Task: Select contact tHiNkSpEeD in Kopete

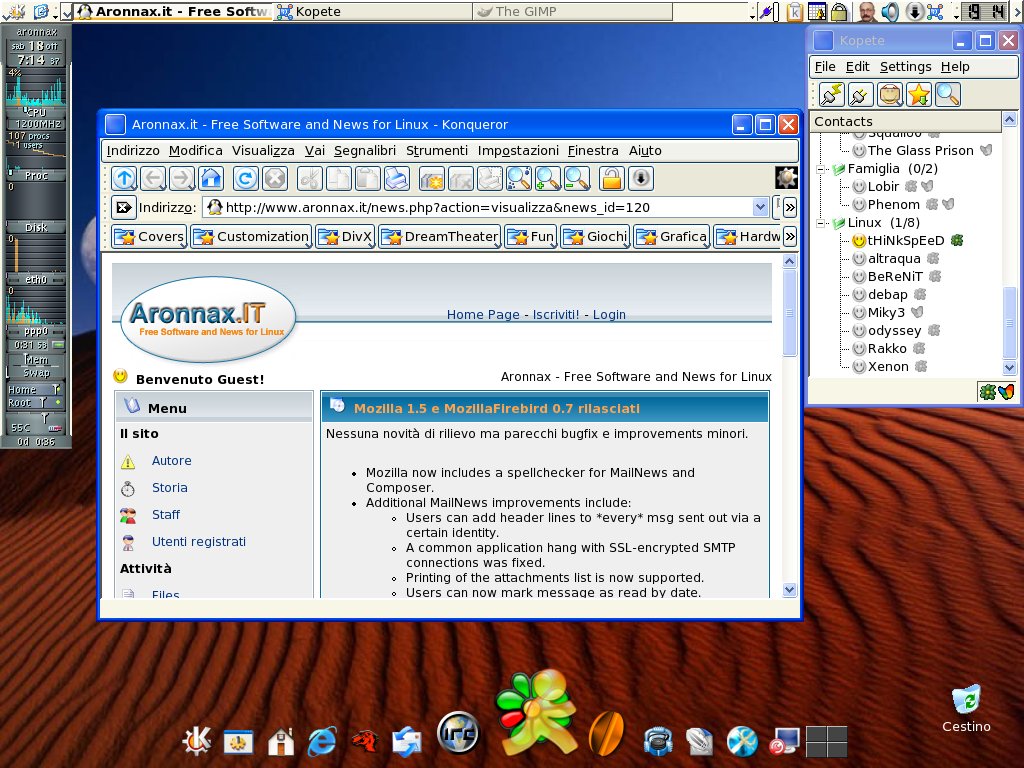Action: pos(906,241)
